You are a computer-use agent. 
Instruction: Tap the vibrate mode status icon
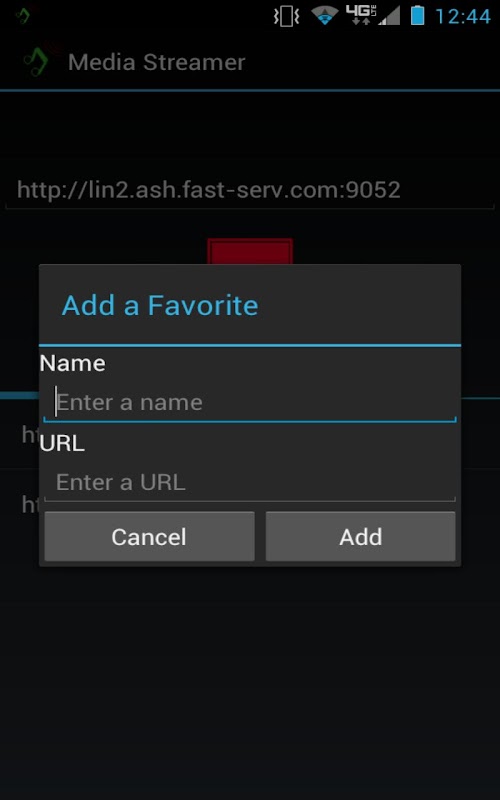[x=286, y=16]
